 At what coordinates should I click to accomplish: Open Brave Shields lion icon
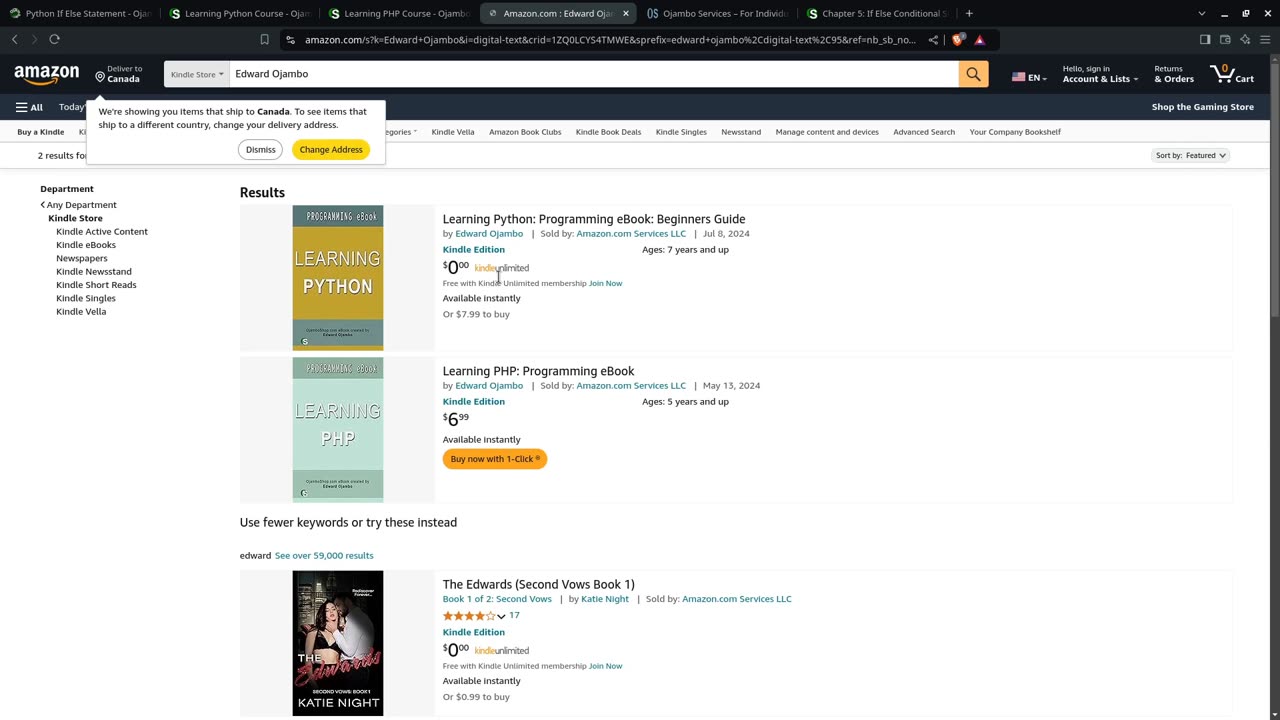[959, 40]
